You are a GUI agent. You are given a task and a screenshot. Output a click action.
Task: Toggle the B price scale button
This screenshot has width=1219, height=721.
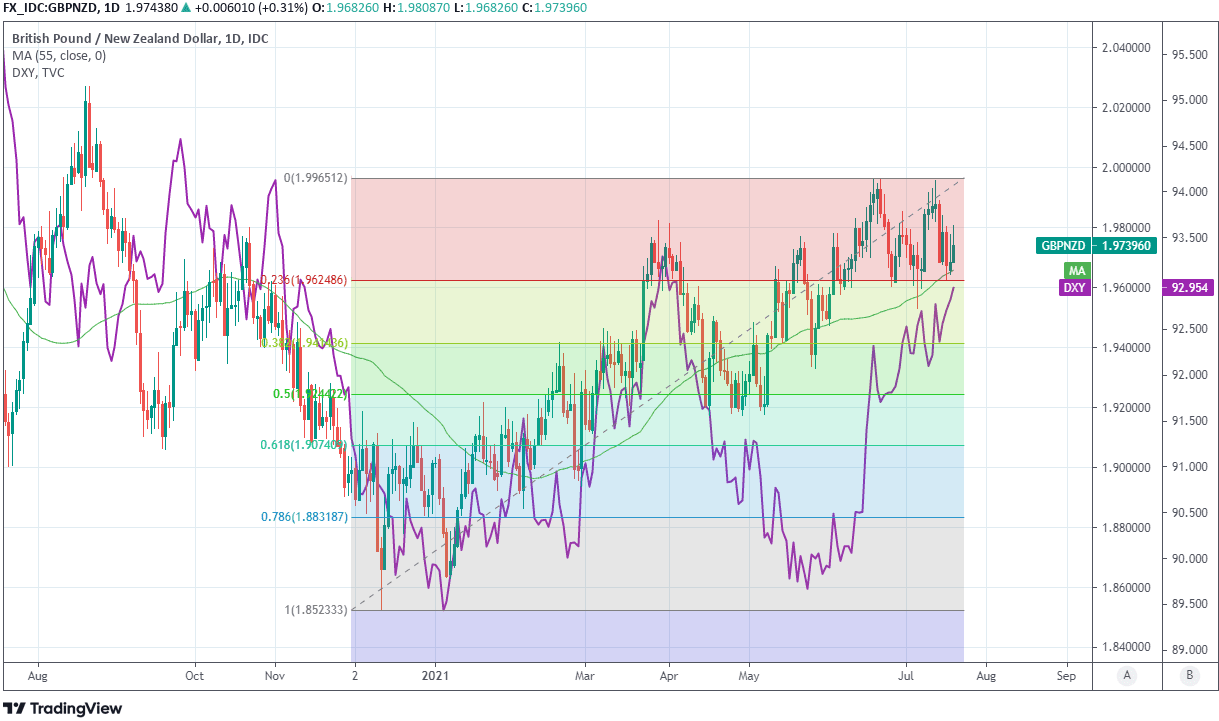coord(1189,675)
